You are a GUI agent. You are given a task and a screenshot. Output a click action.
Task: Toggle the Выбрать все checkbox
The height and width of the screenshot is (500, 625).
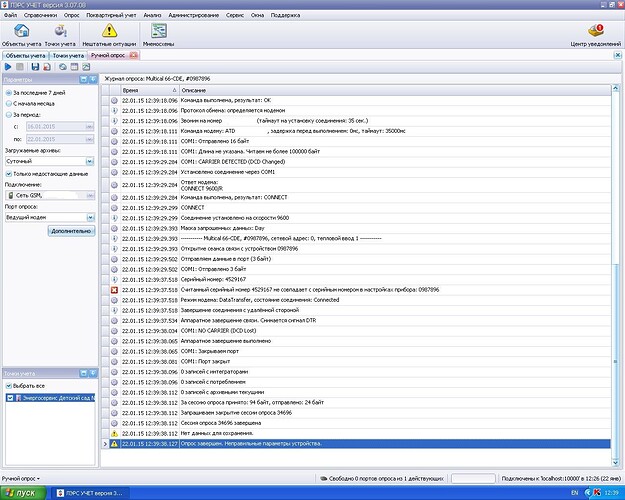pyautogui.click(x=9, y=386)
